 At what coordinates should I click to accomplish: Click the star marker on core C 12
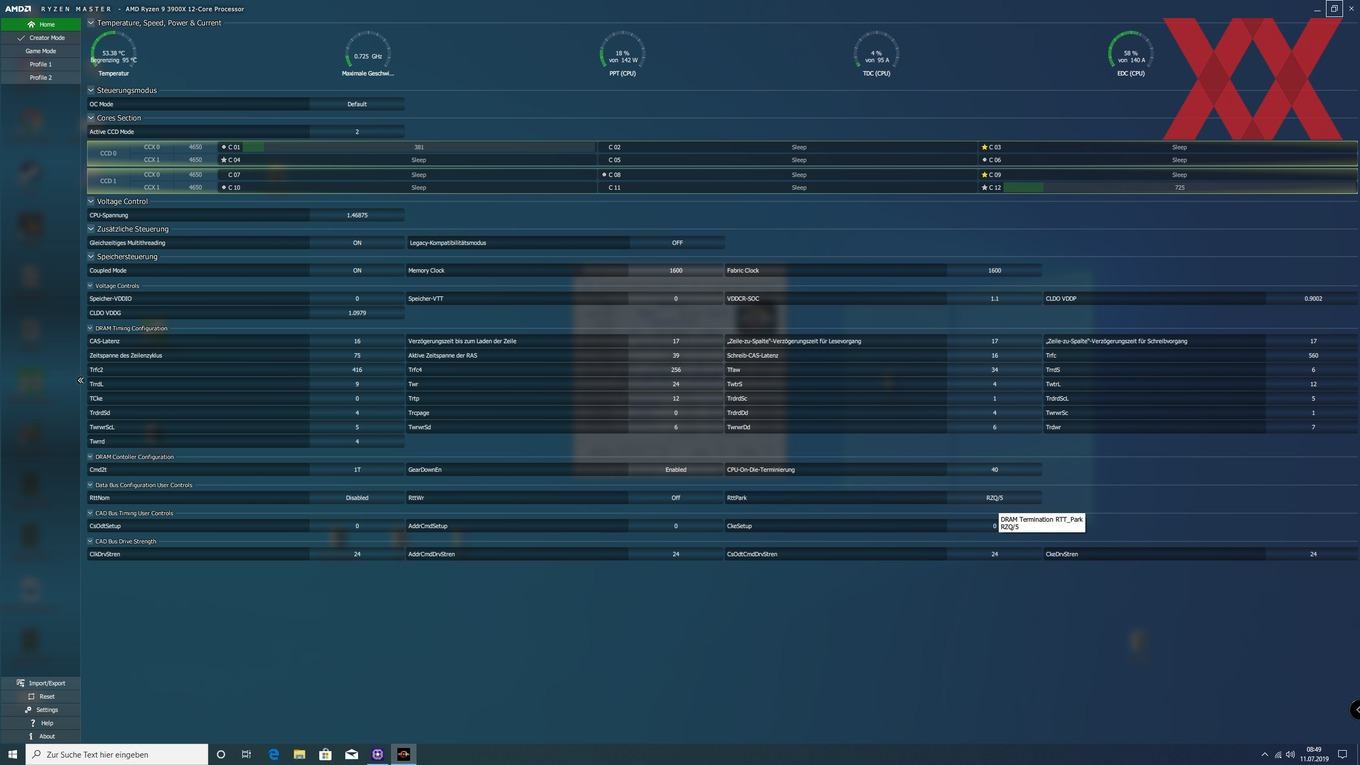984,188
